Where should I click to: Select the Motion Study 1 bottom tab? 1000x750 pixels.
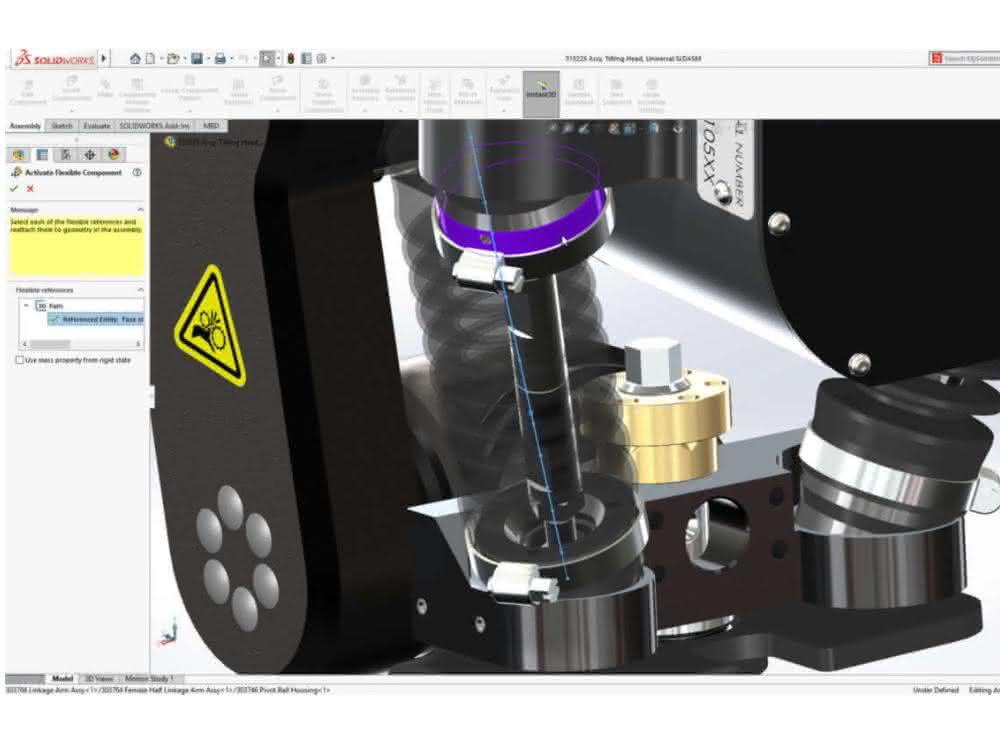coord(149,679)
